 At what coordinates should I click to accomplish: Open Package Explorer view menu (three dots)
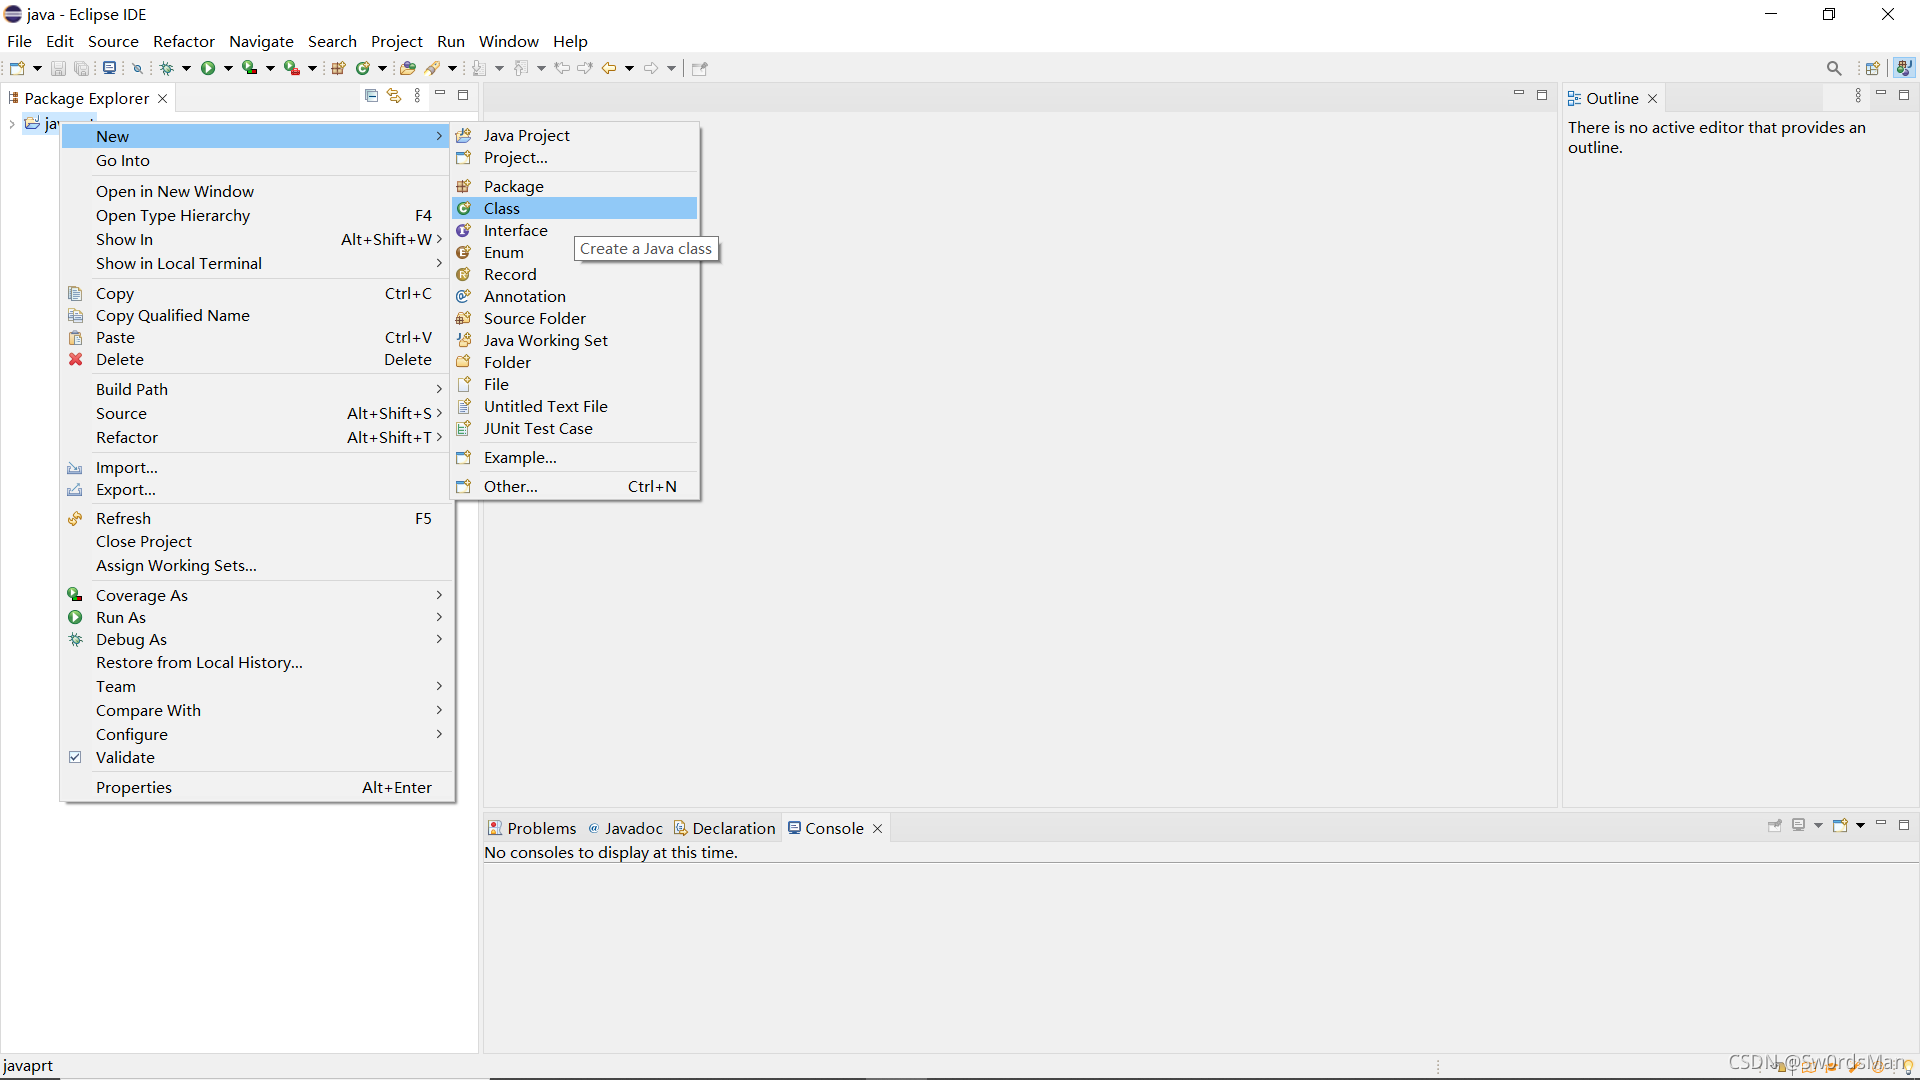(x=417, y=96)
